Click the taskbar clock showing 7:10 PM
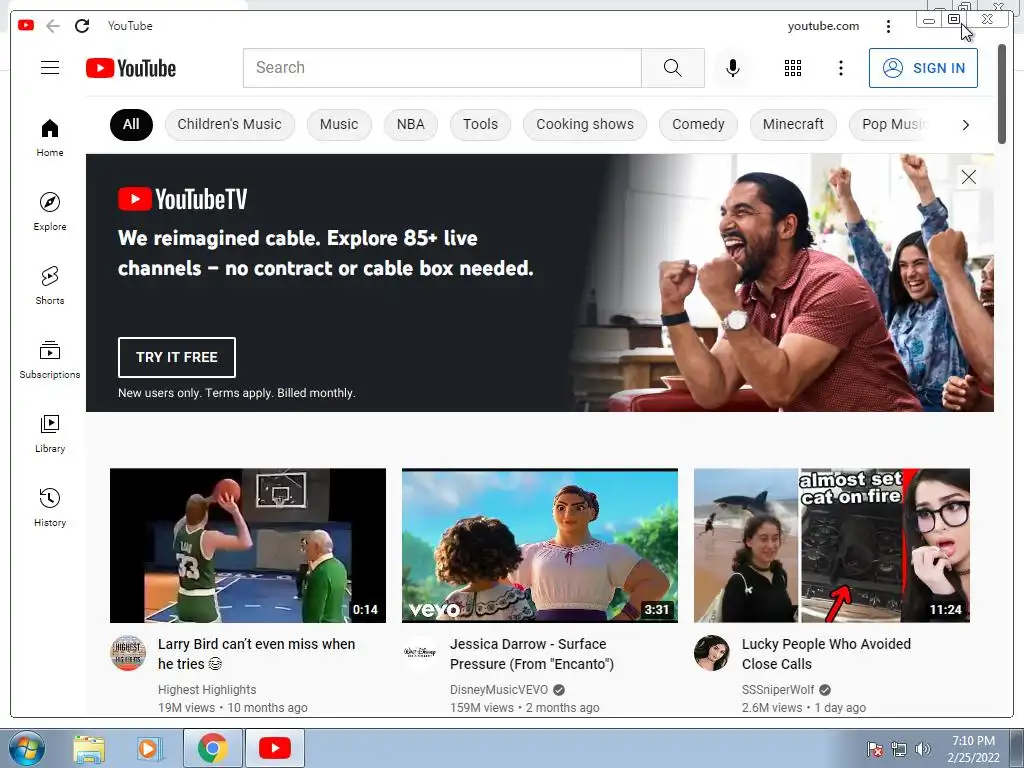1024x768 pixels. 973,749
